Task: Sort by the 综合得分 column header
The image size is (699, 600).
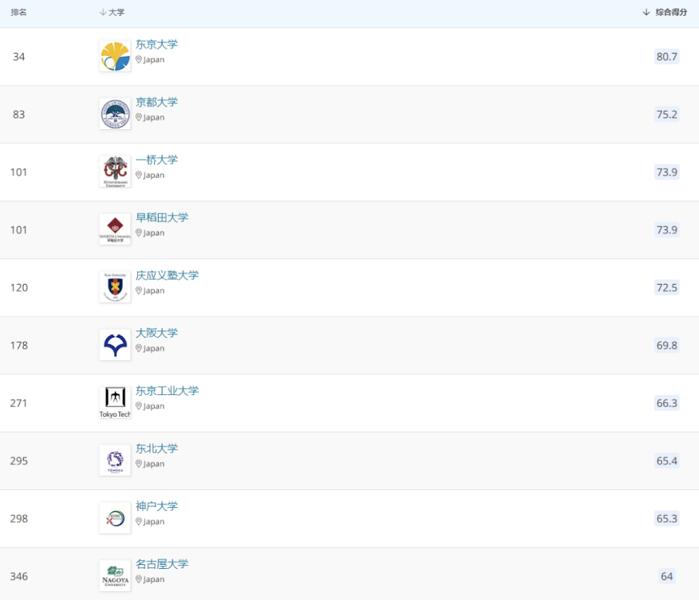Action: tap(665, 12)
